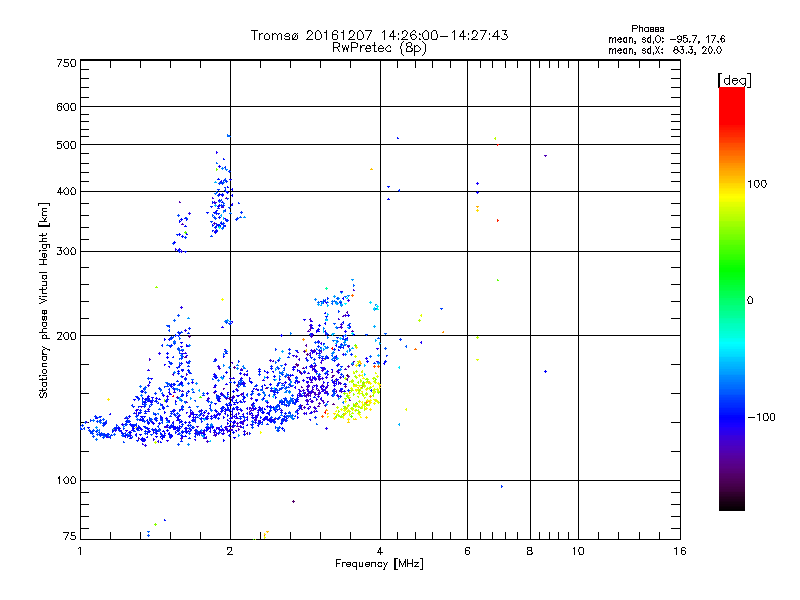Click the y-axis tick label '600'

tap(66, 107)
